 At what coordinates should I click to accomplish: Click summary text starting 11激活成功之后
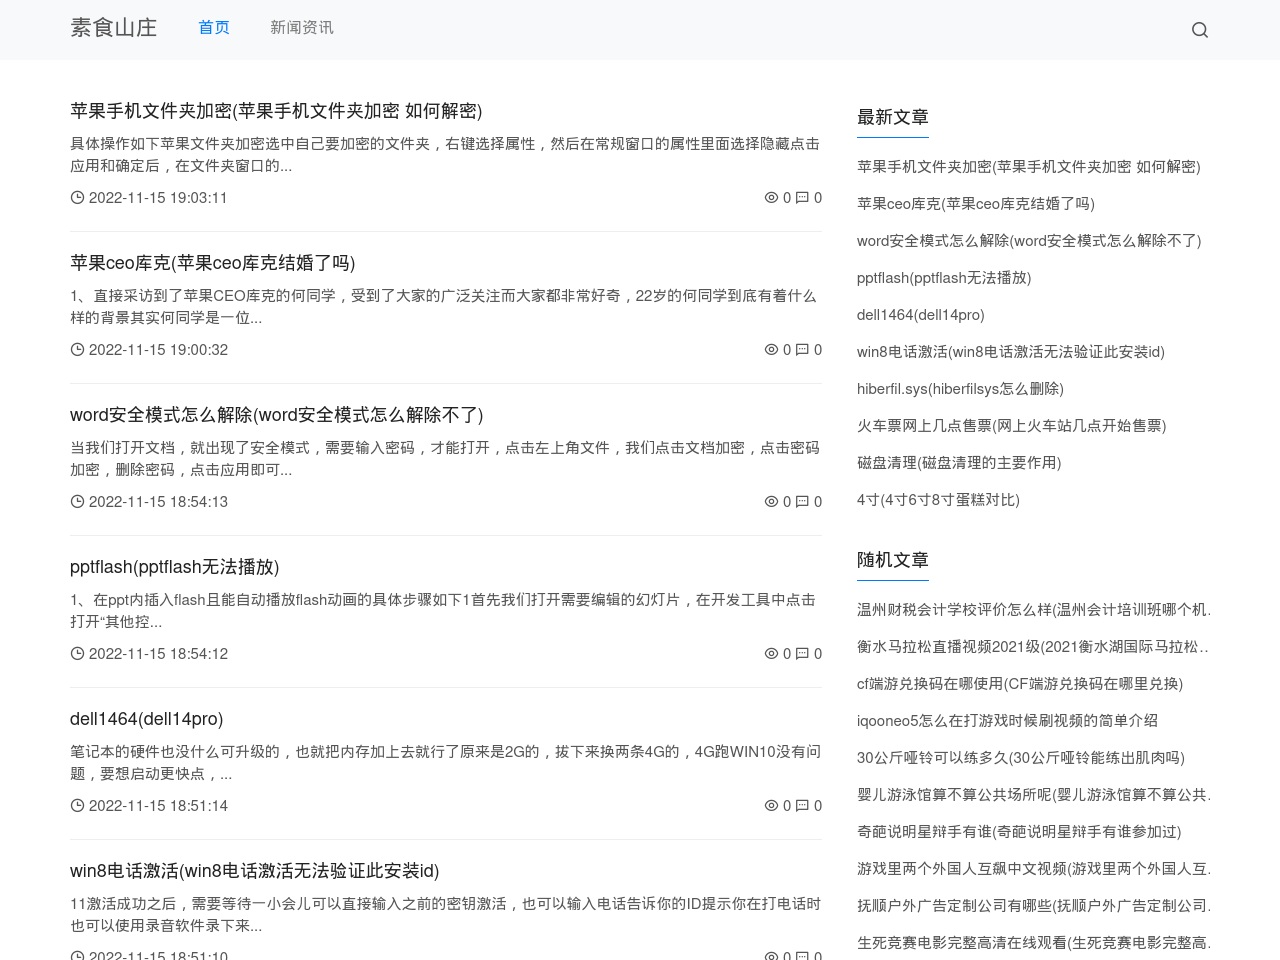[446, 915]
